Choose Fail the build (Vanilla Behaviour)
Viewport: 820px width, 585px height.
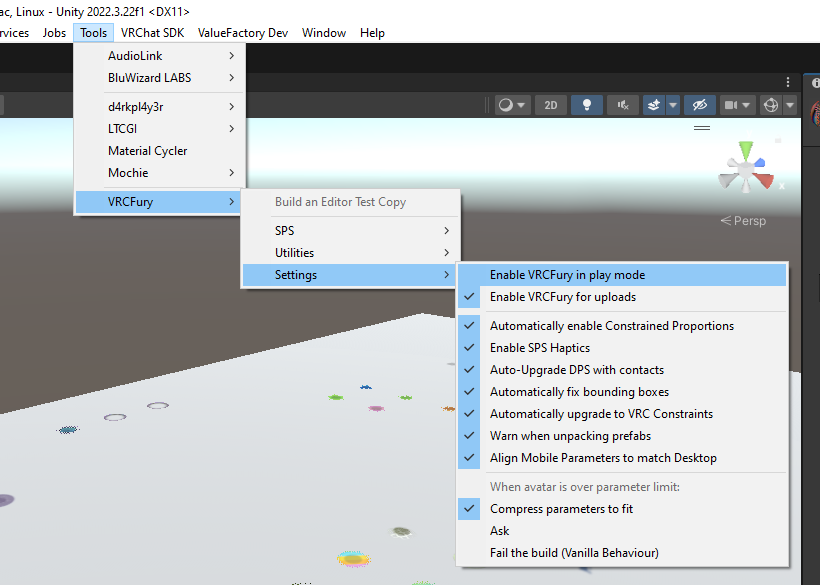(x=576, y=552)
